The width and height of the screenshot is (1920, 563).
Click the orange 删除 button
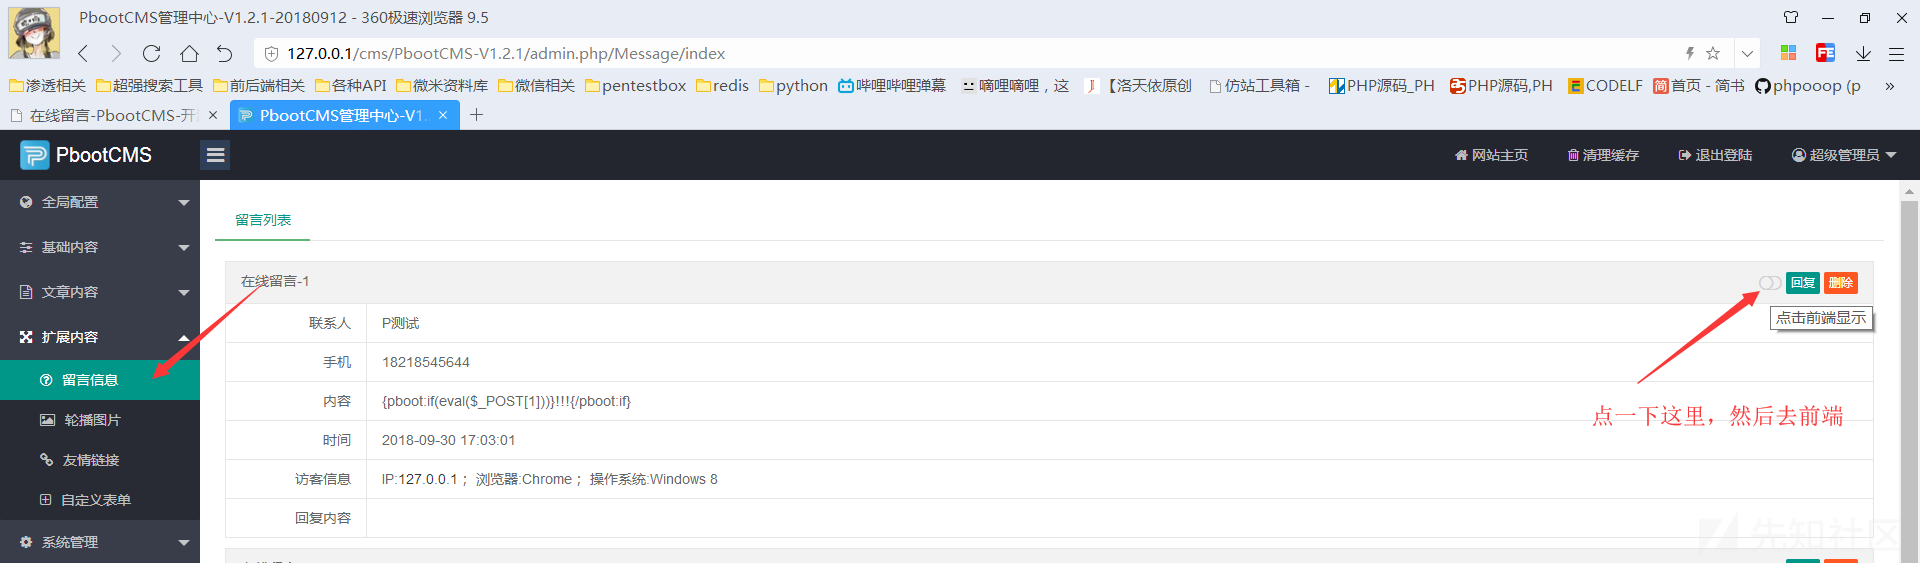pyautogui.click(x=1841, y=283)
